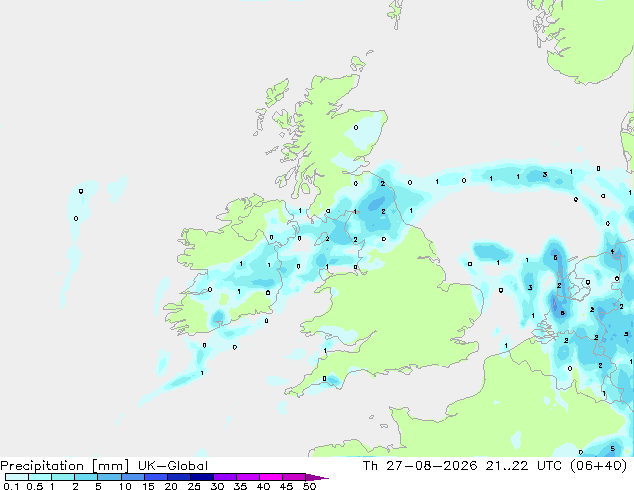Screen dimensions: 634x490
Task: Select the 5 to 10 mm legend swatch
Action: (x=109, y=477)
